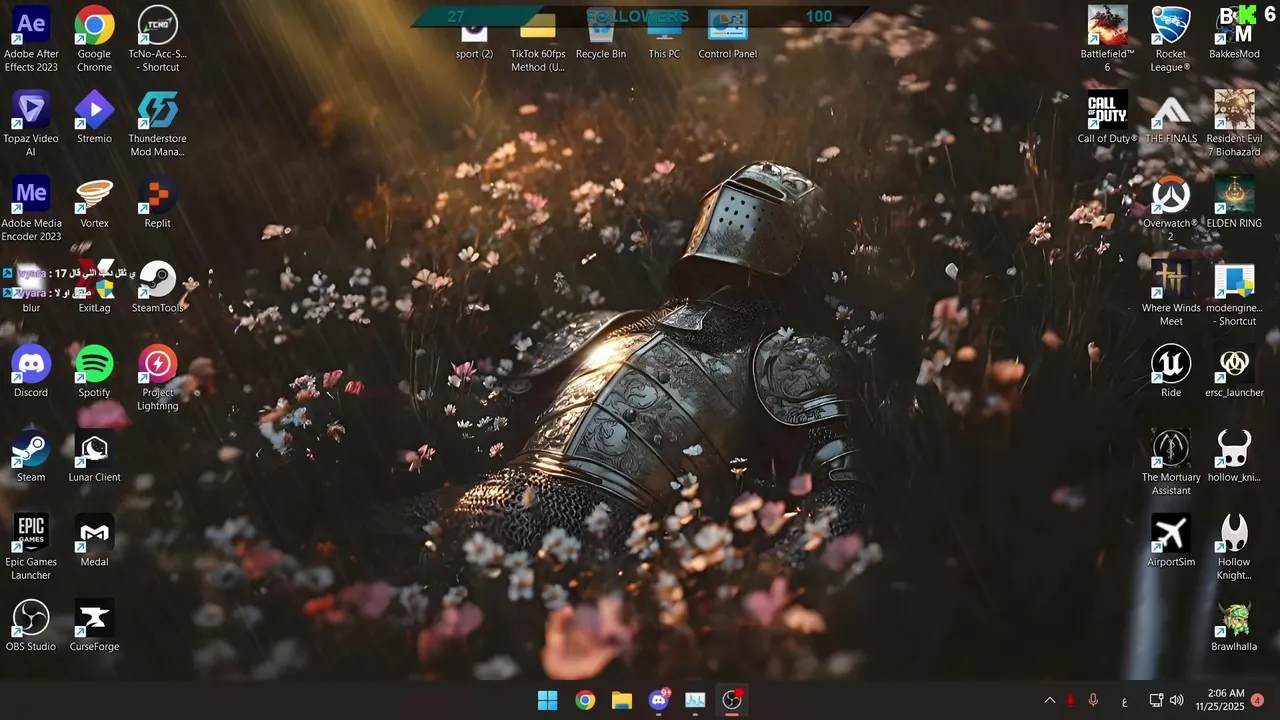Switch the Arabic input language indicator
The image size is (1280, 720).
[x=1125, y=701]
